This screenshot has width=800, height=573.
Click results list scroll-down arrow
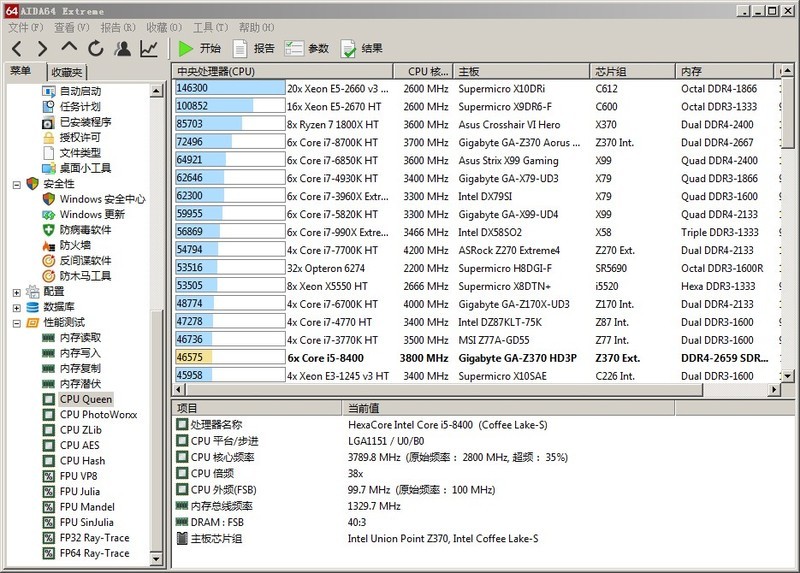click(x=788, y=376)
